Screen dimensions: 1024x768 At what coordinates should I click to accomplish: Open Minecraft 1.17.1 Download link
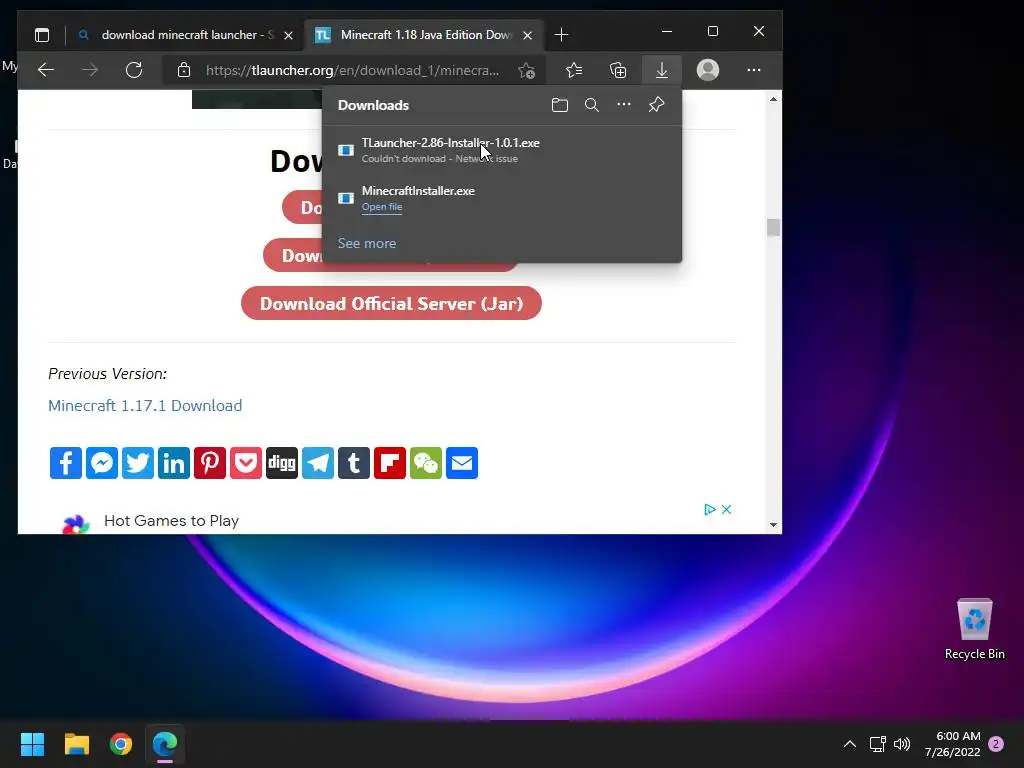(145, 406)
